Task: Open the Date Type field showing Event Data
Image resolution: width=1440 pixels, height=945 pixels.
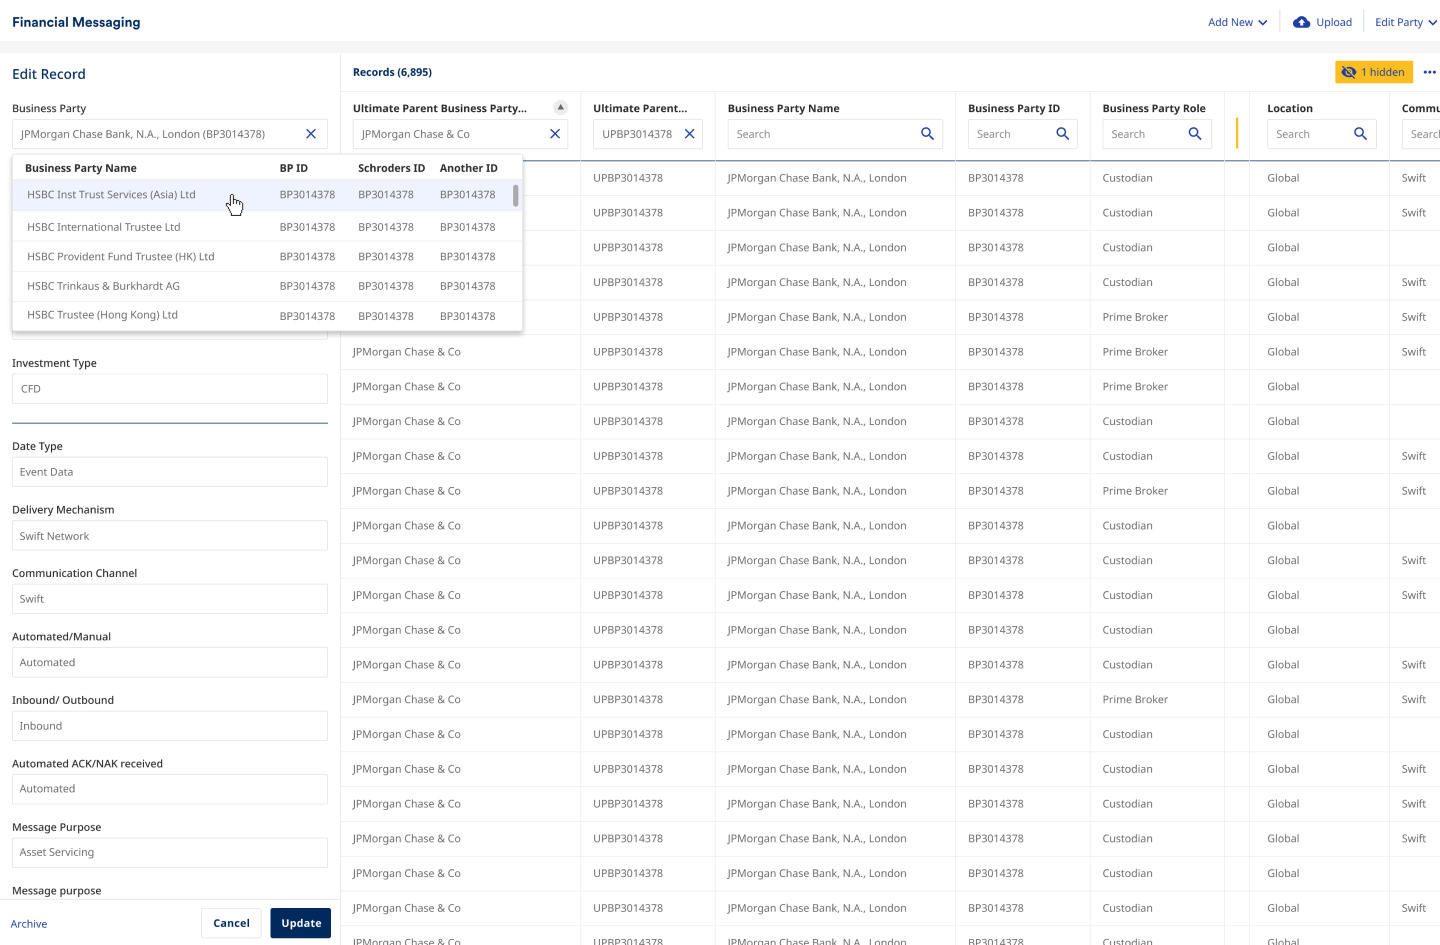Action: [170, 472]
